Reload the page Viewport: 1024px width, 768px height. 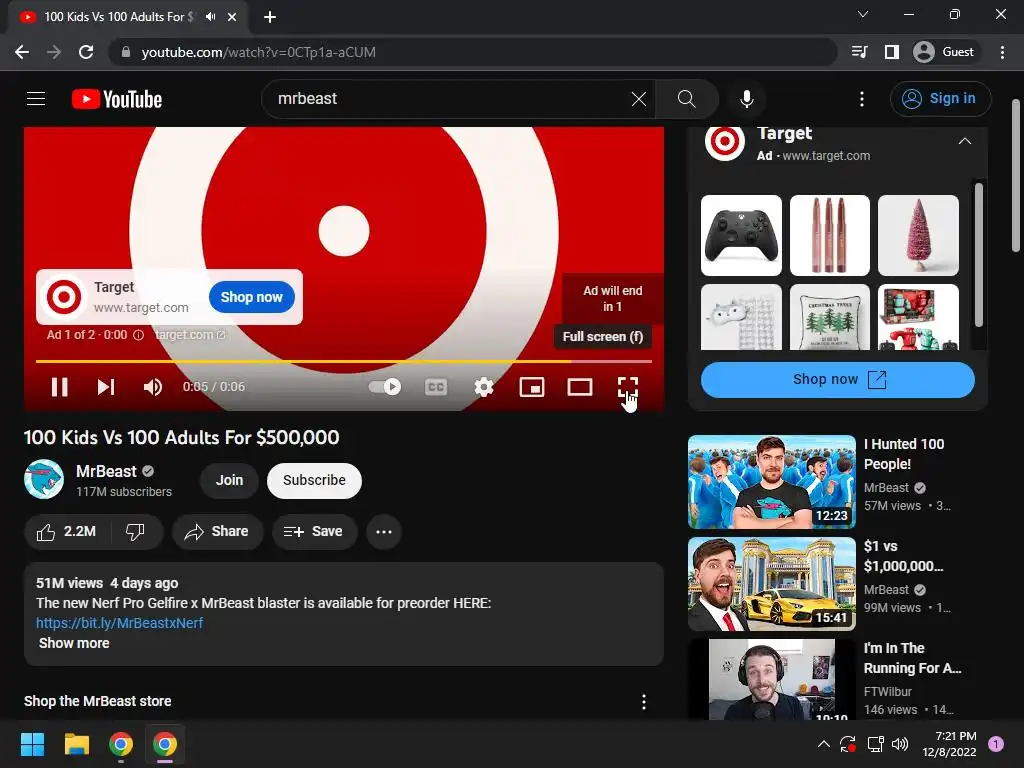pos(86,52)
